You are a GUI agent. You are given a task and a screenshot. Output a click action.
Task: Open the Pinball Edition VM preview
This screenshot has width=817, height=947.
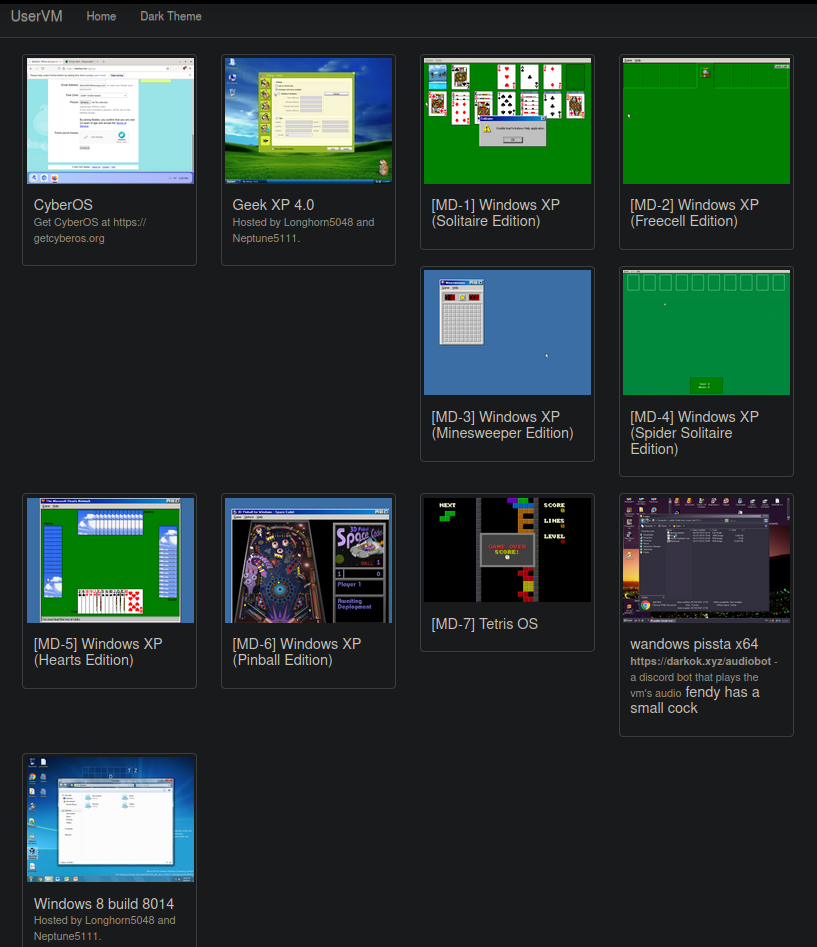click(x=308, y=559)
